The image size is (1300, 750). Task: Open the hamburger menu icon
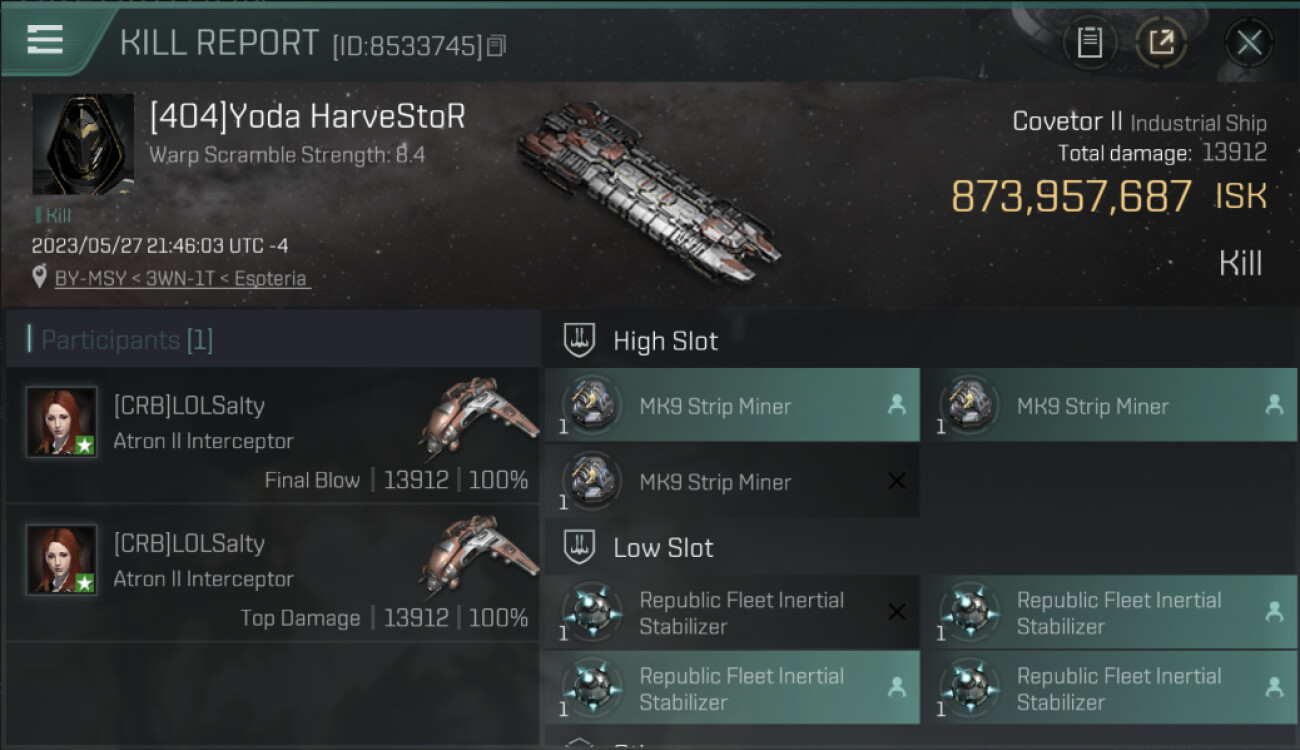[x=45, y=40]
